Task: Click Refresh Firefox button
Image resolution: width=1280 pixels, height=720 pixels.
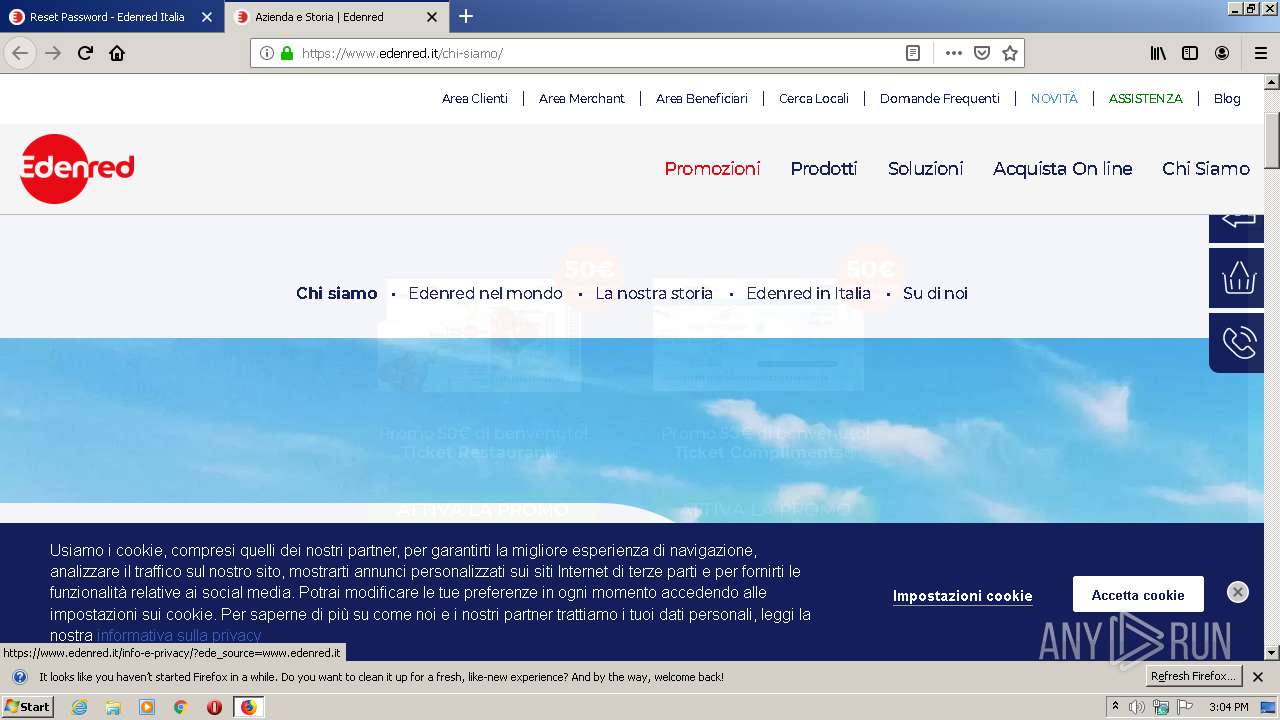Action: coord(1194,676)
